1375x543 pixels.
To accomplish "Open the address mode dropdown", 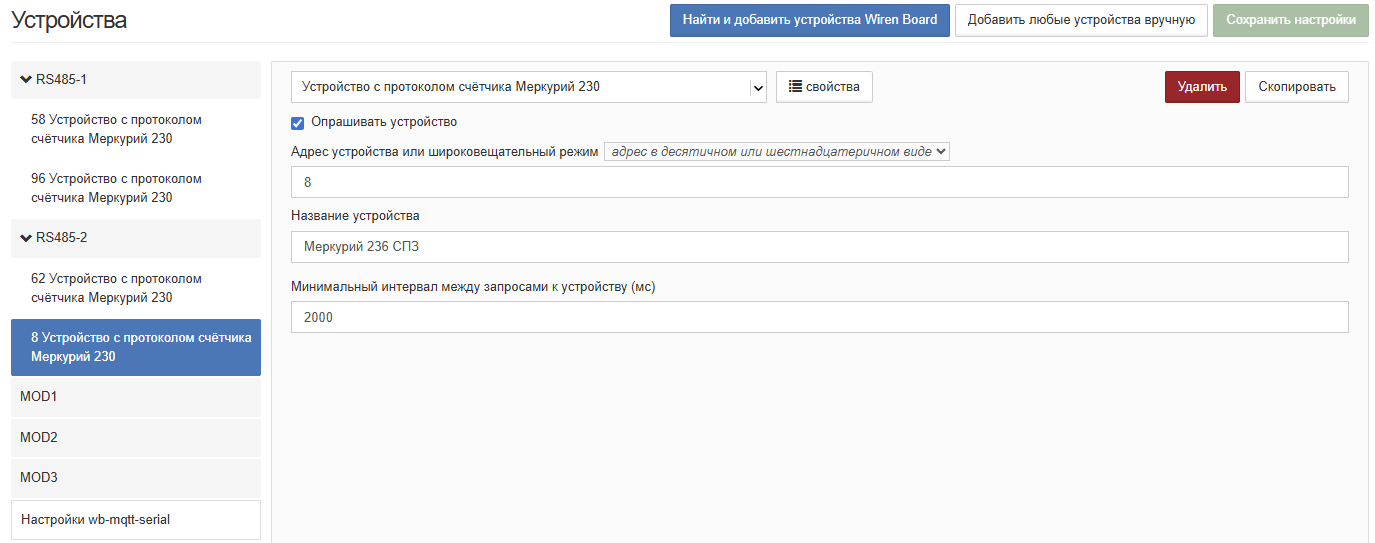I will pyautogui.click(x=776, y=152).
